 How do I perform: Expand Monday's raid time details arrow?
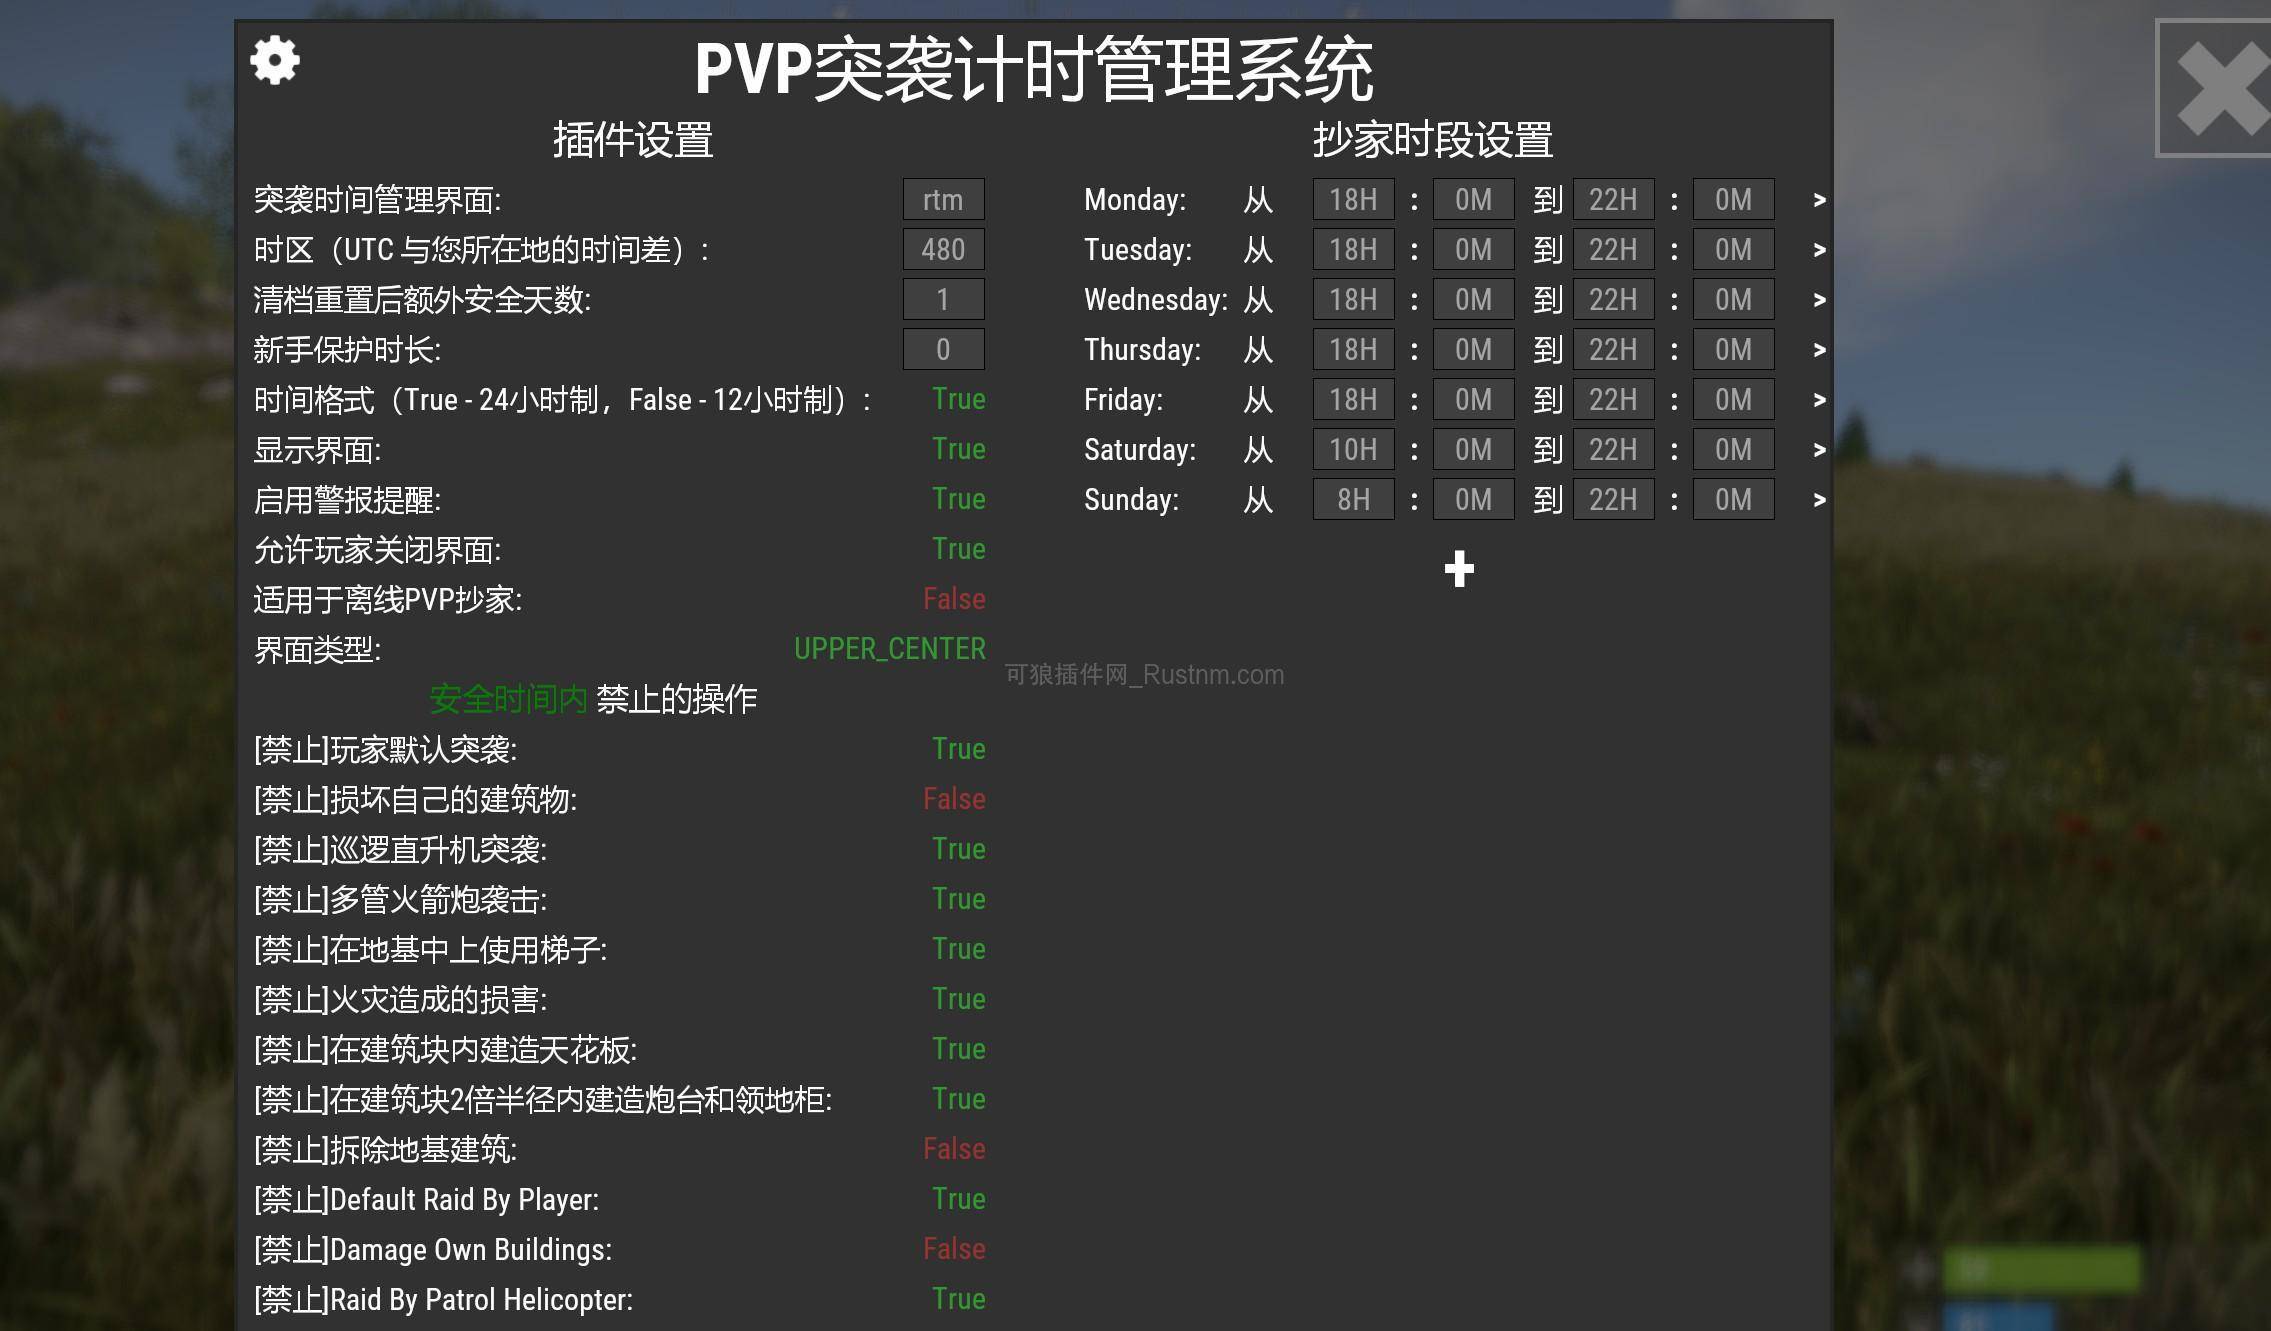tap(1818, 199)
